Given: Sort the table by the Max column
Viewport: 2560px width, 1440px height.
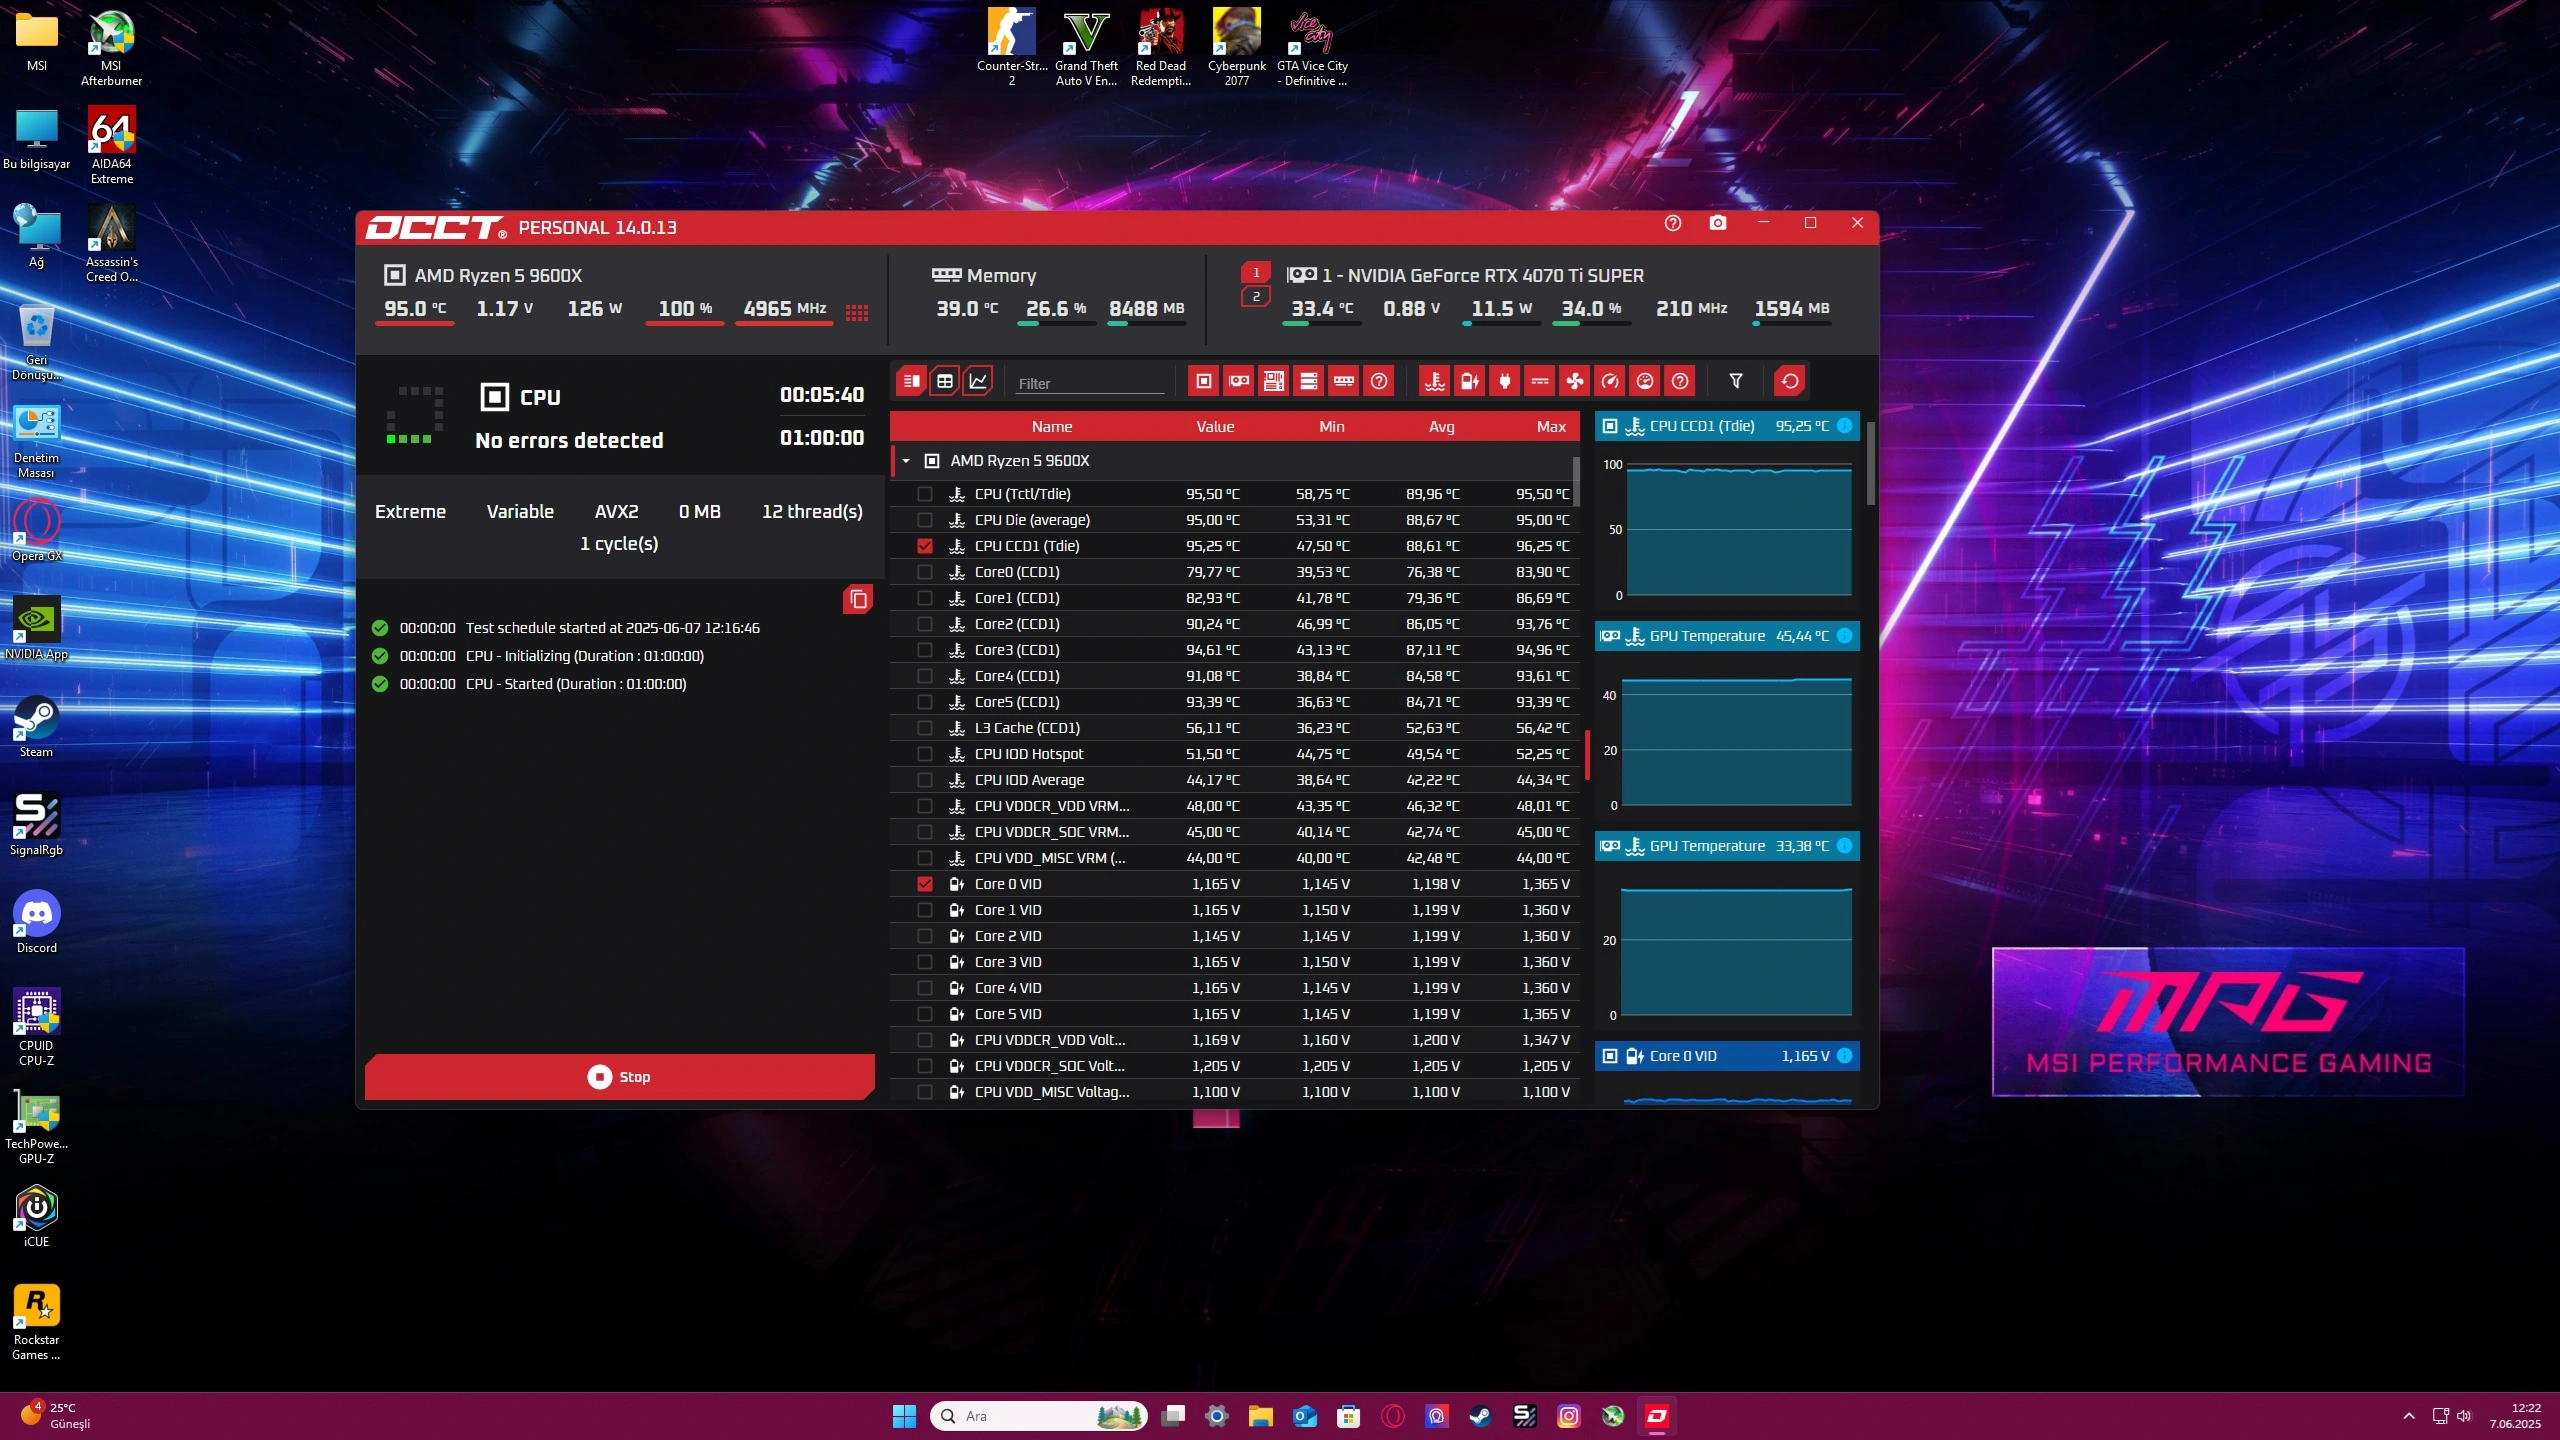Looking at the screenshot, I should 1551,427.
